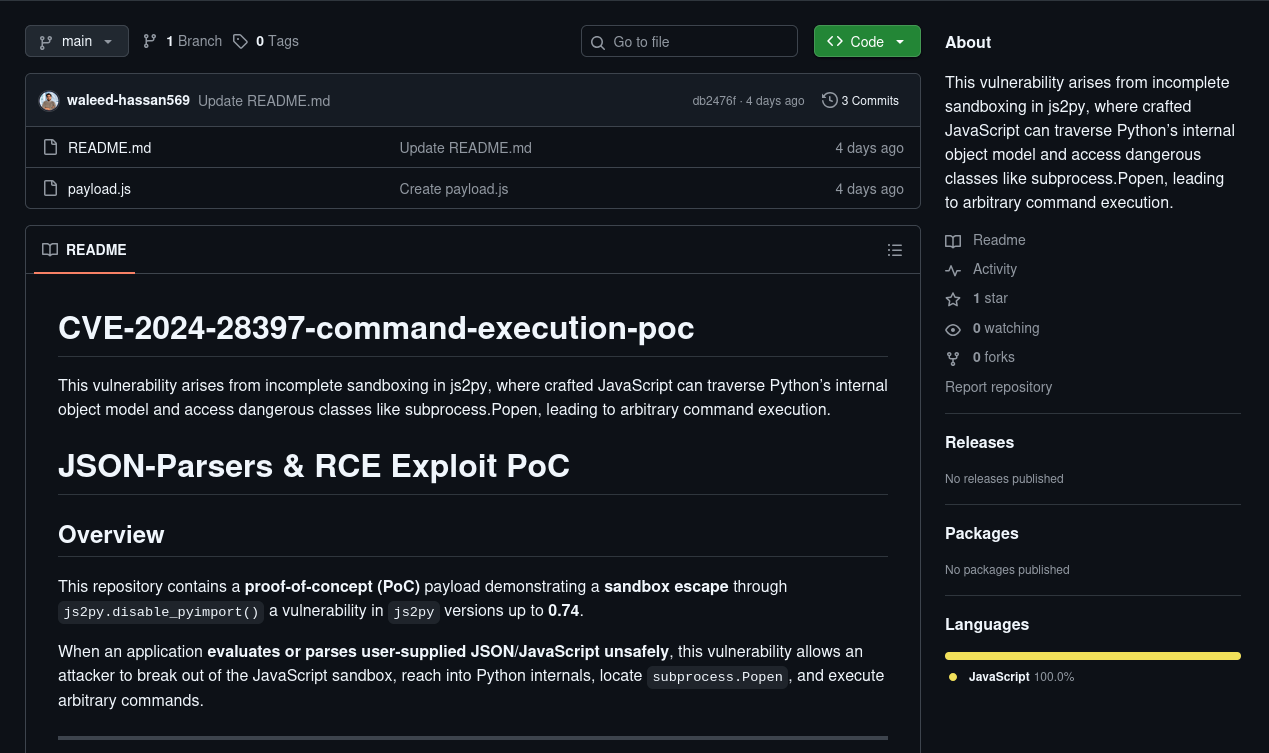The height and width of the screenshot is (753, 1269).
Task: Click the star icon in About
Action: click(953, 299)
